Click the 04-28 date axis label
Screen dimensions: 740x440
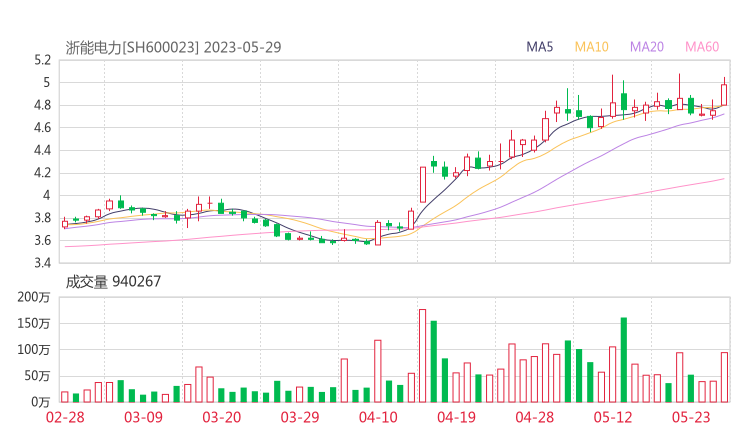pyautogui.click(x=535, y=417)
